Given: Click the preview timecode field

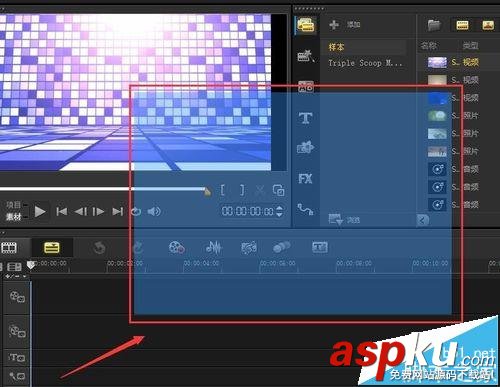Looking at the screenshot, I should [248, 211].
